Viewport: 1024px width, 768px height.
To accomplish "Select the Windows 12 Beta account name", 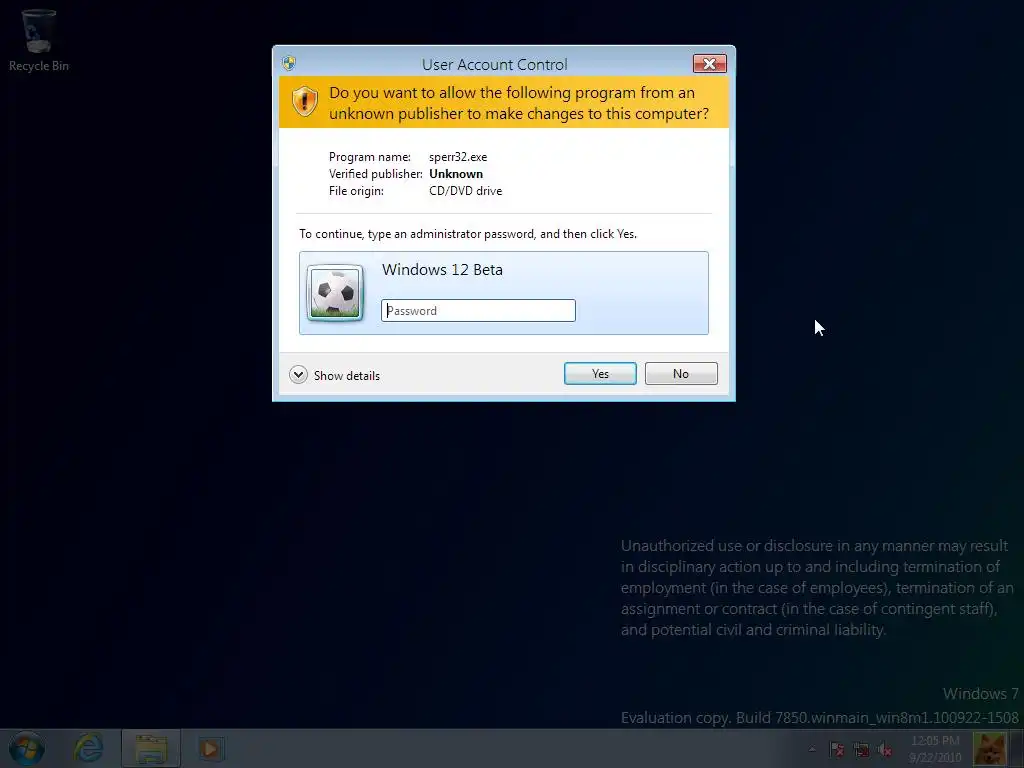I will [x=442, y=270].
